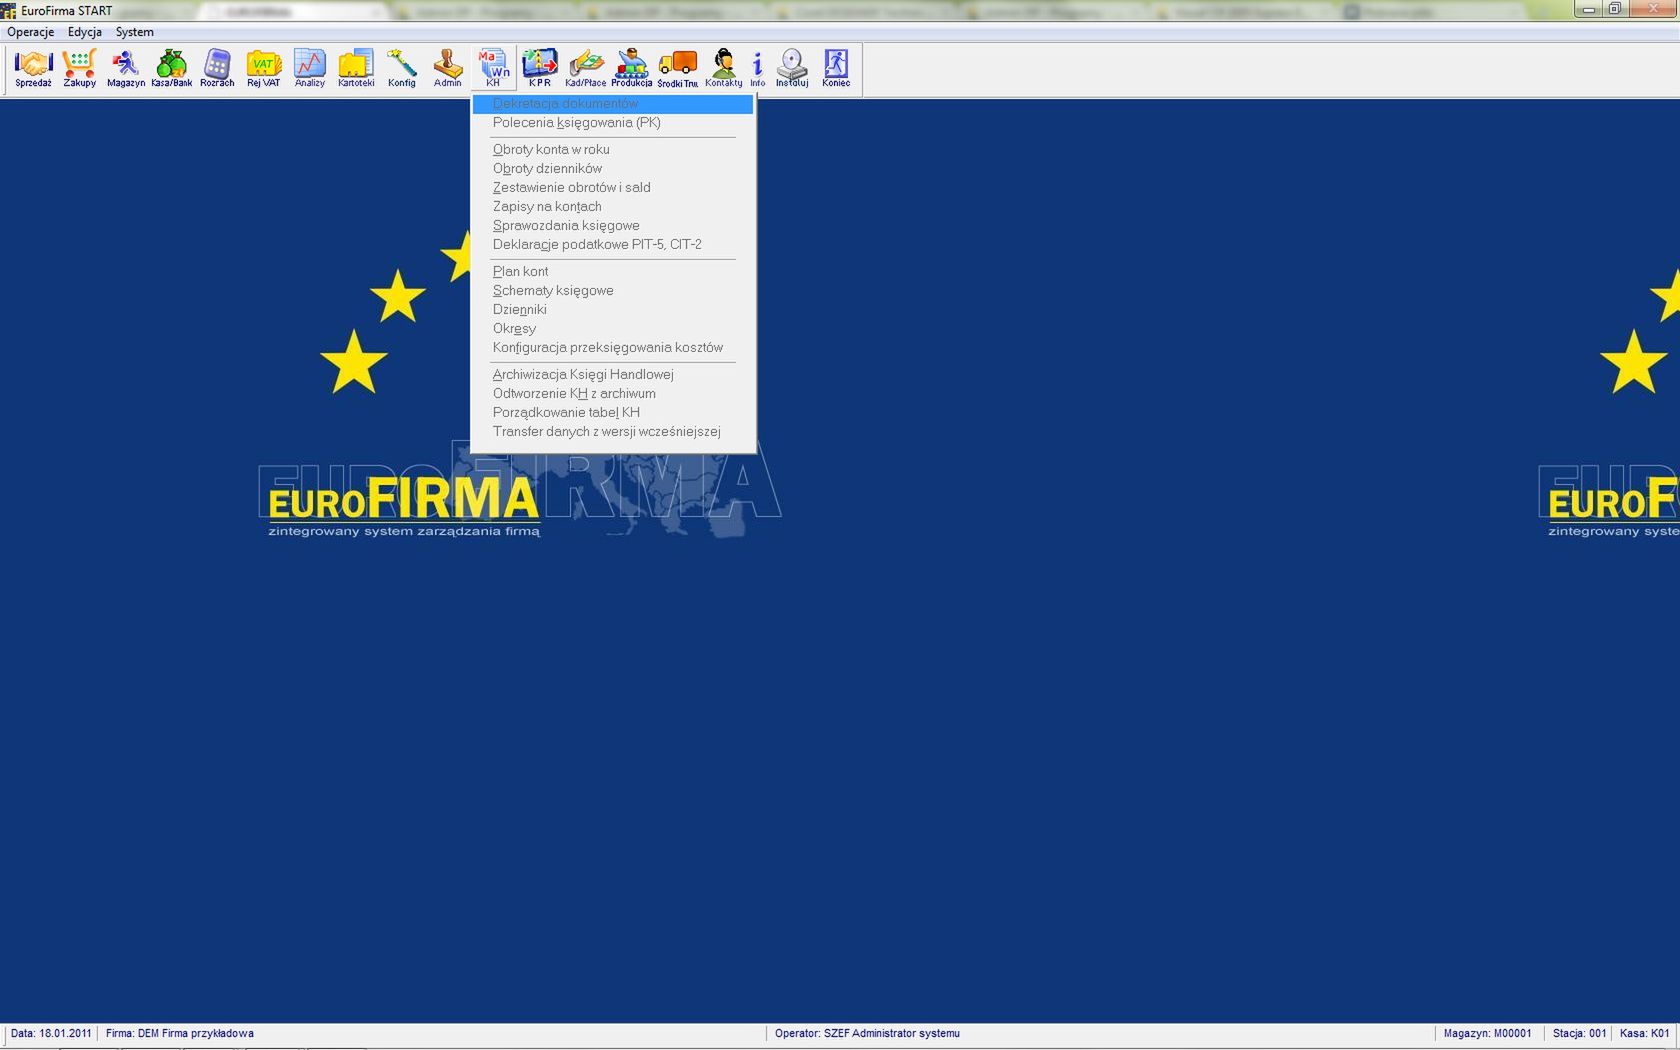
Task: Click the Data: 18.01.2011 status entry
Action: coord(51,1034)
